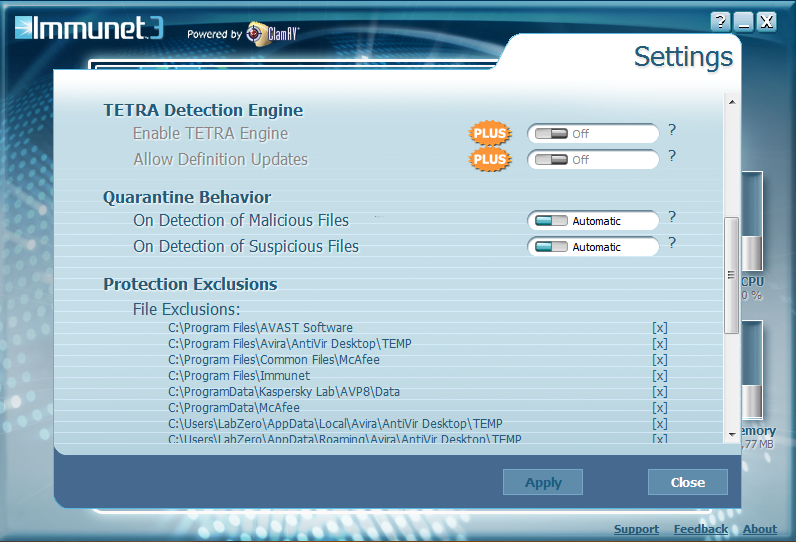
Task: Select Program Files\Avira\AntiVir Desktop\TEMP path
Action: (x=290, y=344)
